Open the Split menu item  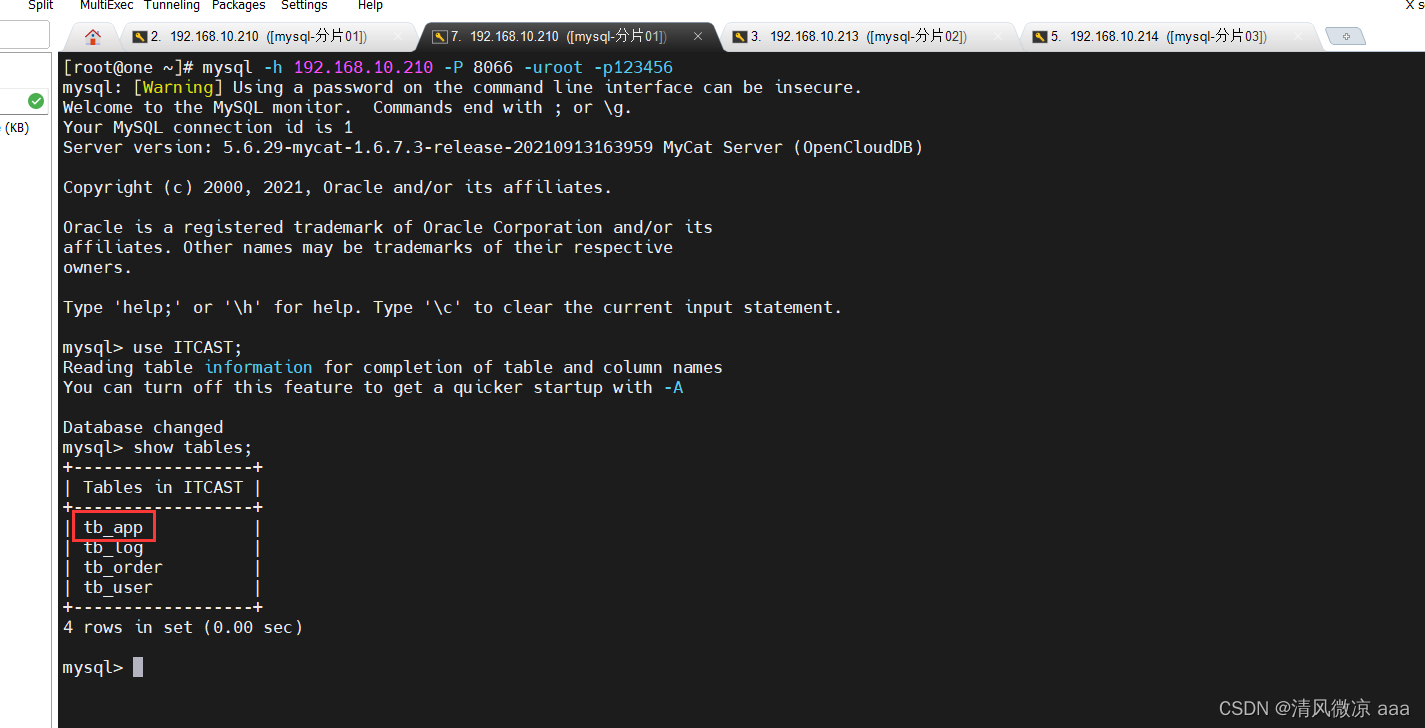coord(41,5)
